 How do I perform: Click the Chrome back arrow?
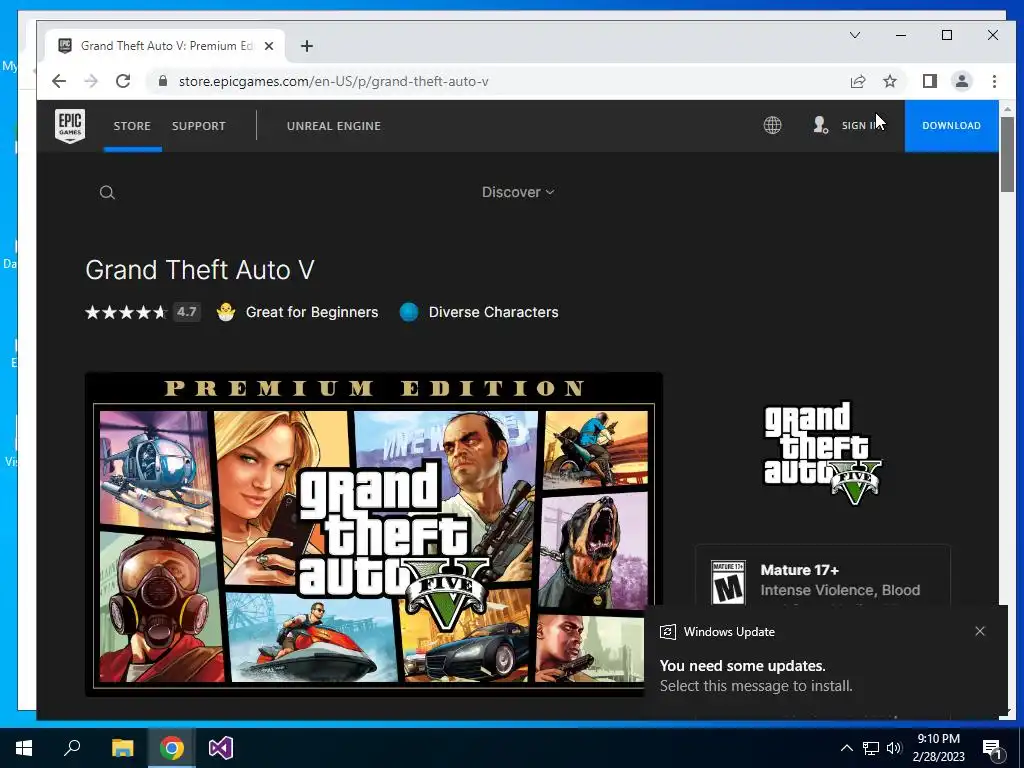click(x=59, y=81)
